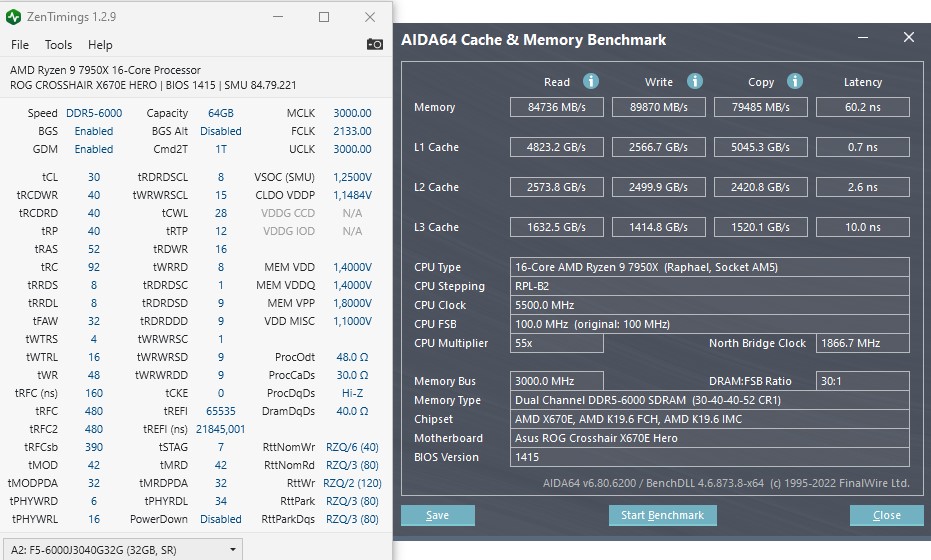Open the Help menu in ZenTimings
The image size is (931, 560).
click(x=100, y=45)
